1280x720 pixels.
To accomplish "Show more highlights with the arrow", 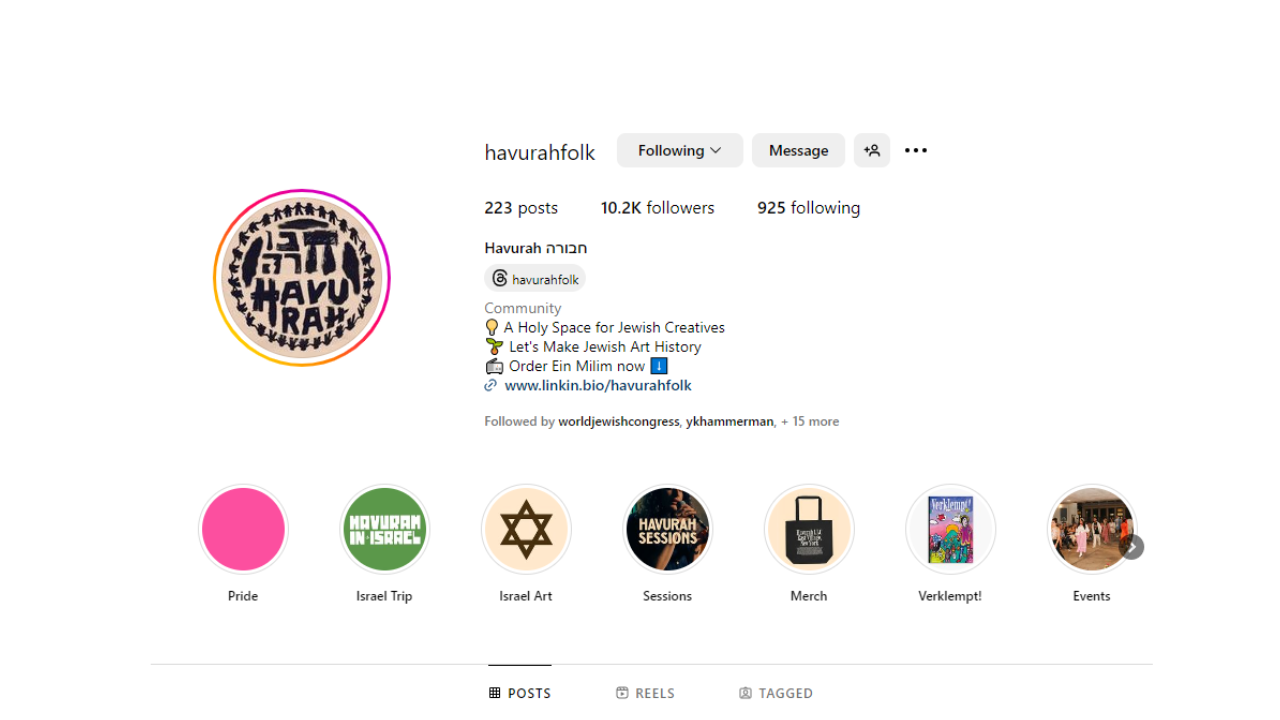I will point(1132,547).
